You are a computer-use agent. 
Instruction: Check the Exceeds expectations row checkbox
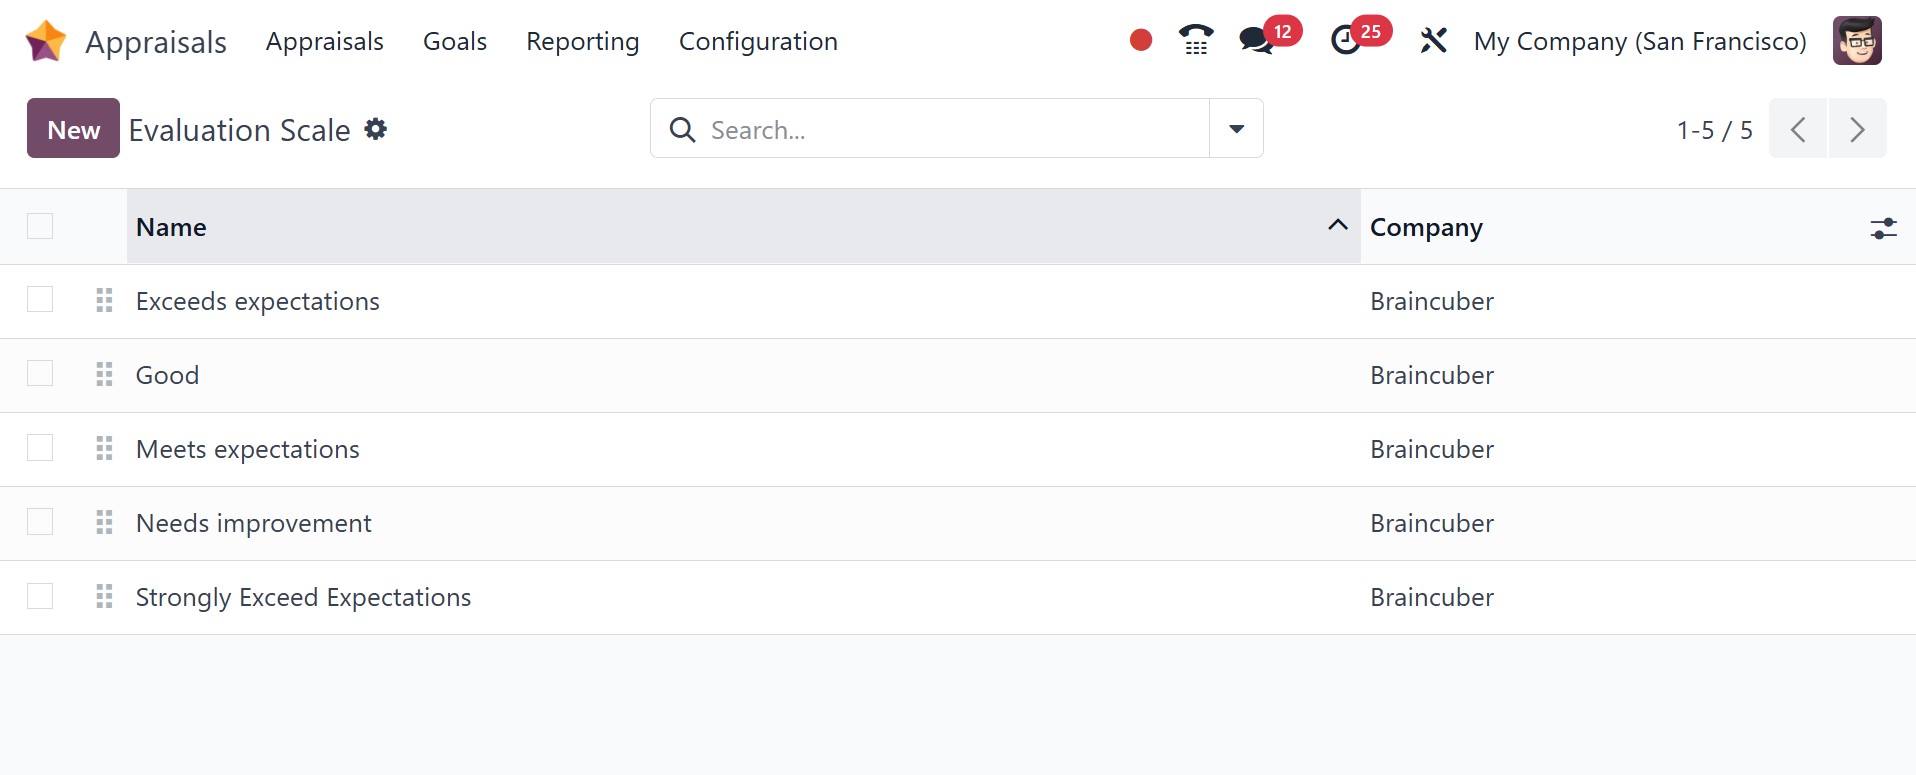pyautogui.click(x=40, y=300)
